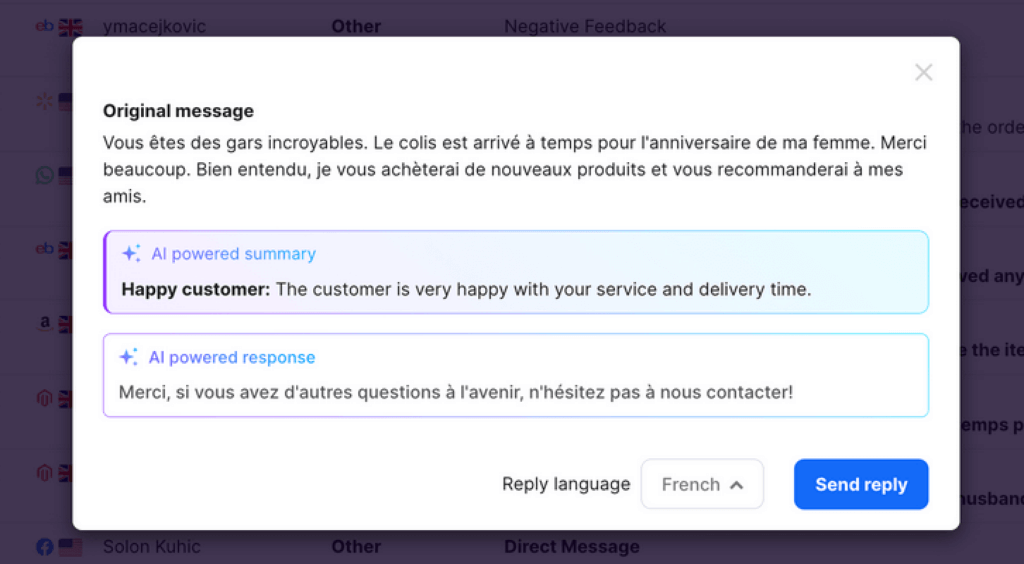Select the ymacejkovic row username
Viewport: 1024px width, 564px height.
154,27
